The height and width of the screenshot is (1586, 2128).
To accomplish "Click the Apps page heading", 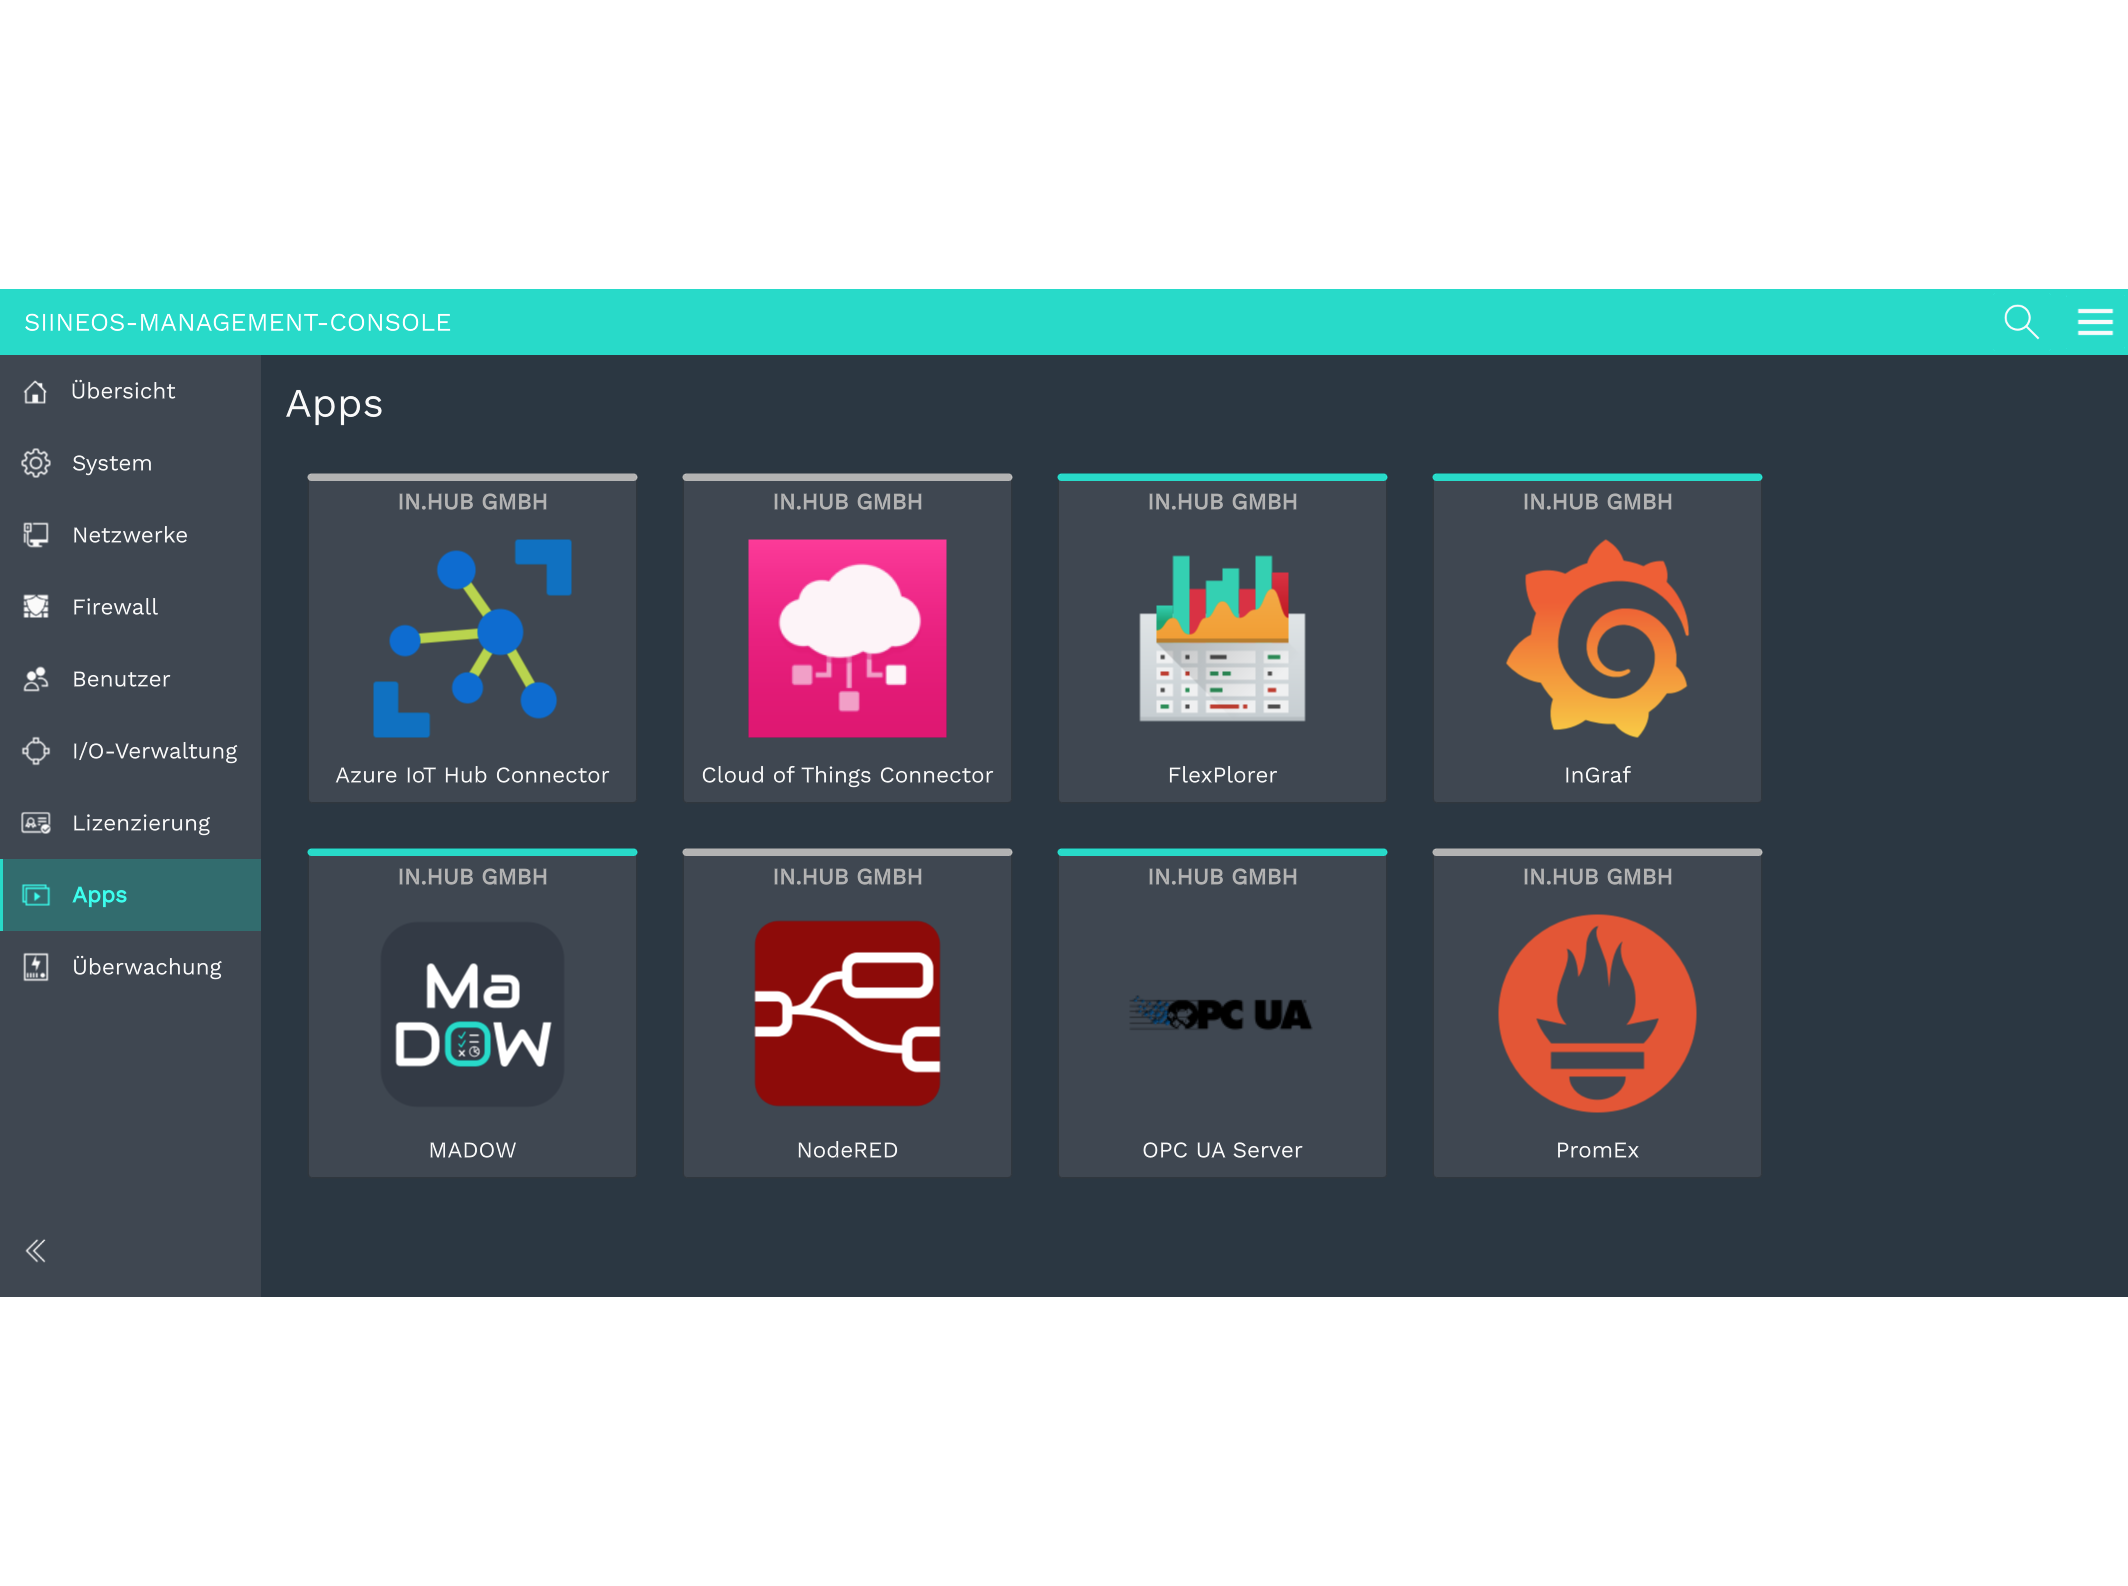I will click(334, 405).
